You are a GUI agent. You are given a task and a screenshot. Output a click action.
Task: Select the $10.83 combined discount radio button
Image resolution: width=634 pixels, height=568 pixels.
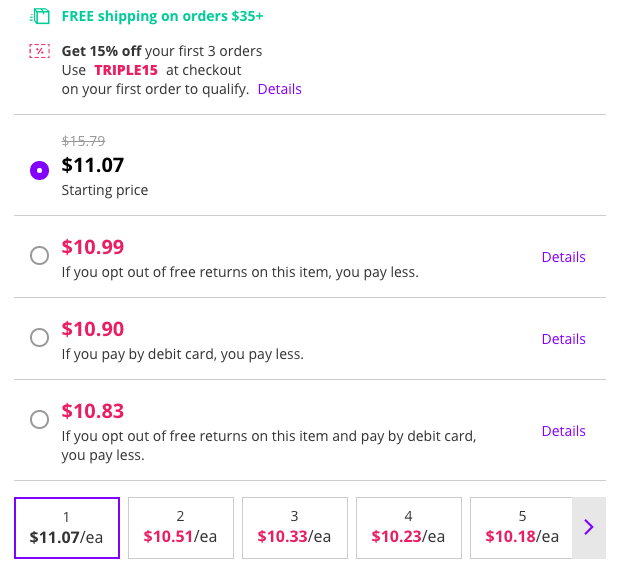[40, 420]
